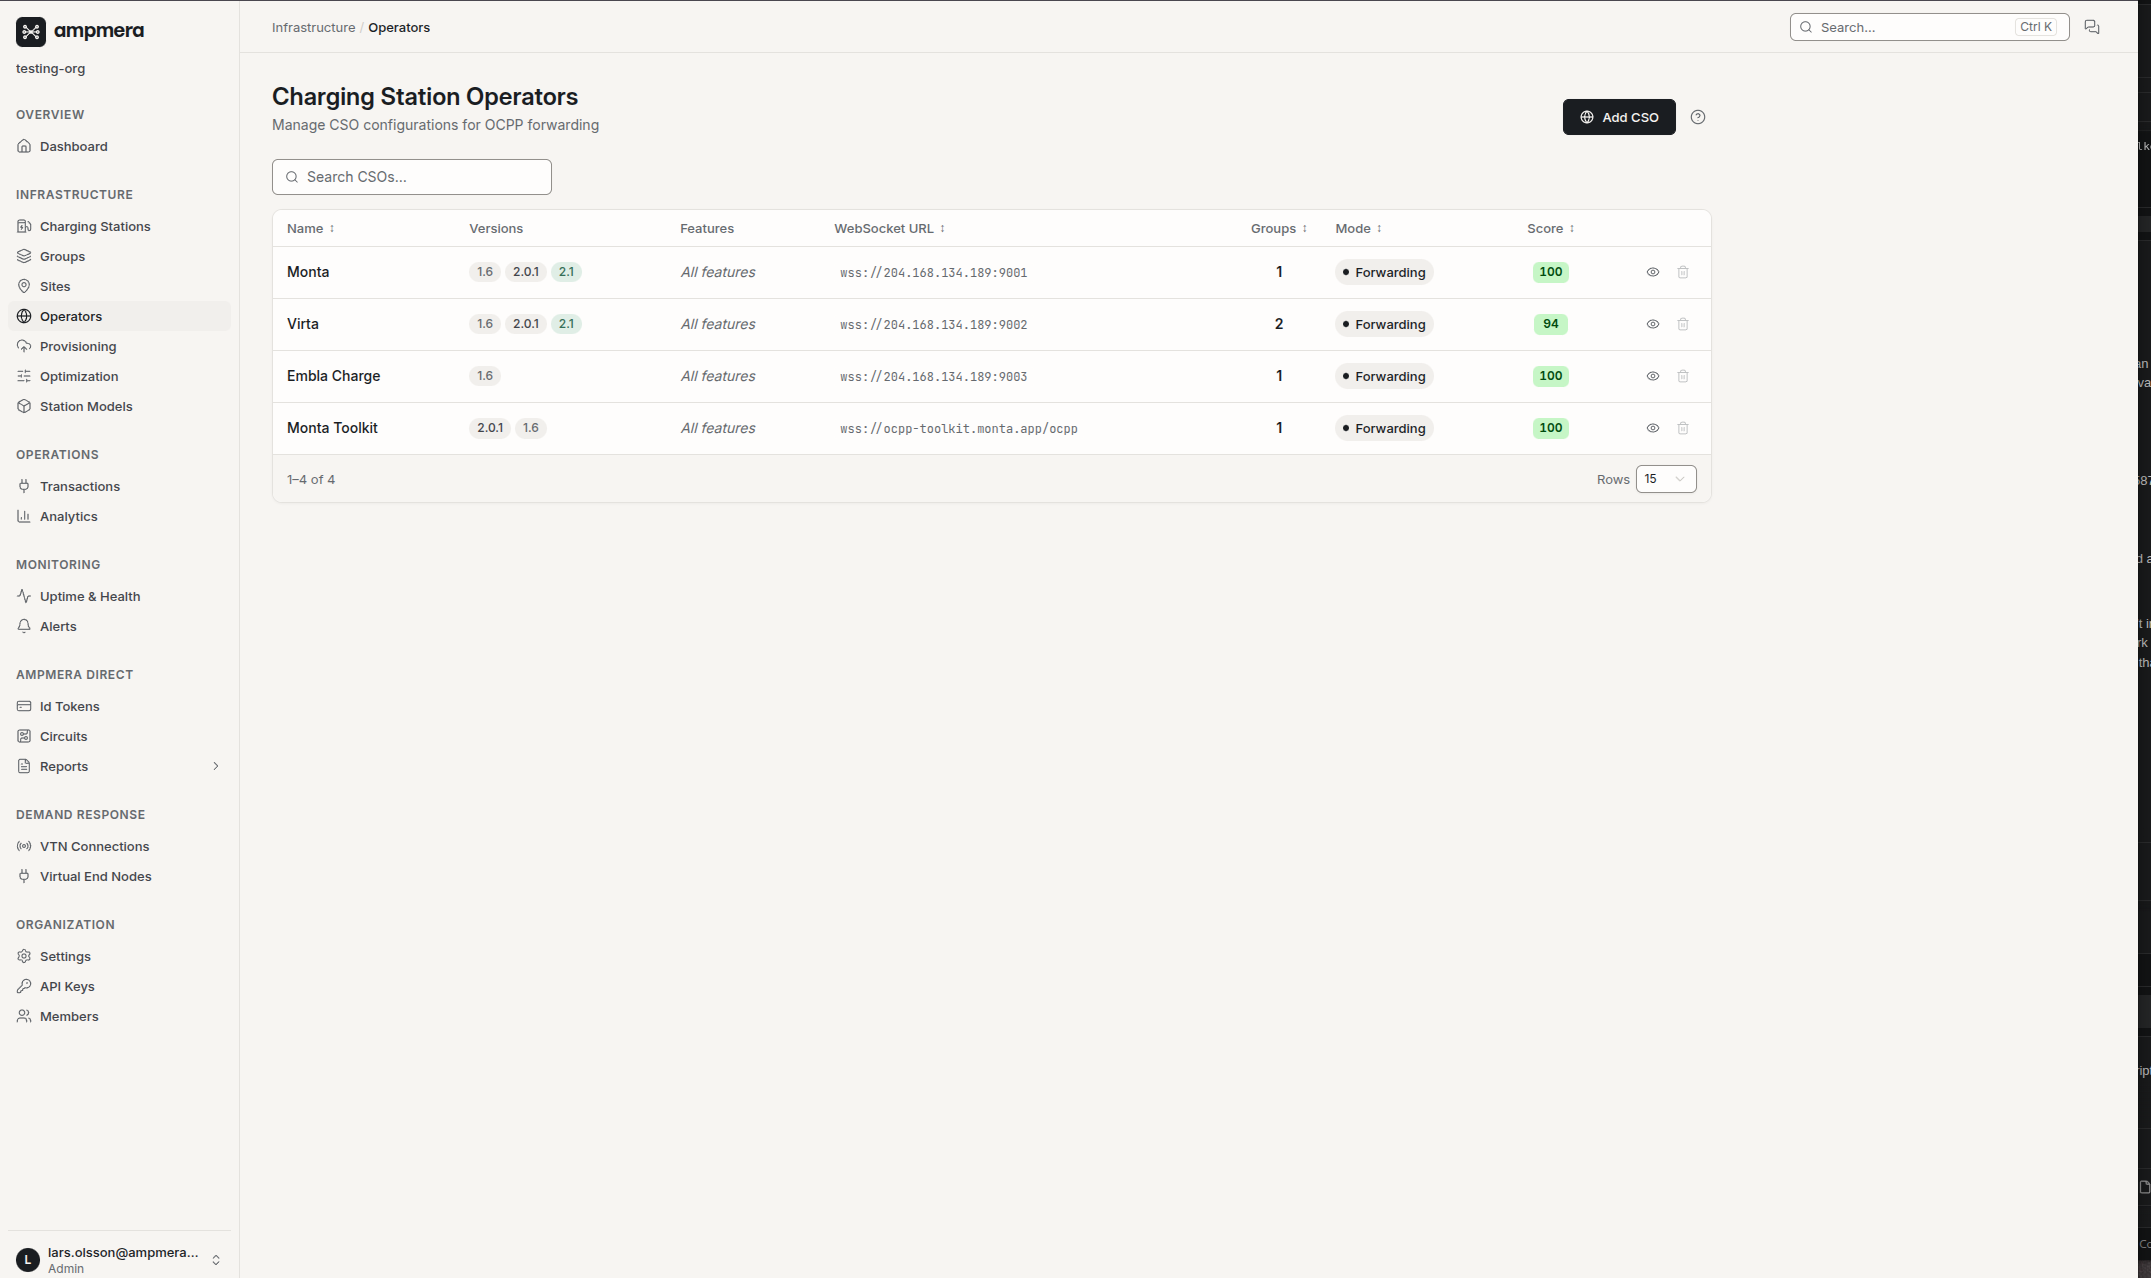Open Circuits page

click(119, 736)
